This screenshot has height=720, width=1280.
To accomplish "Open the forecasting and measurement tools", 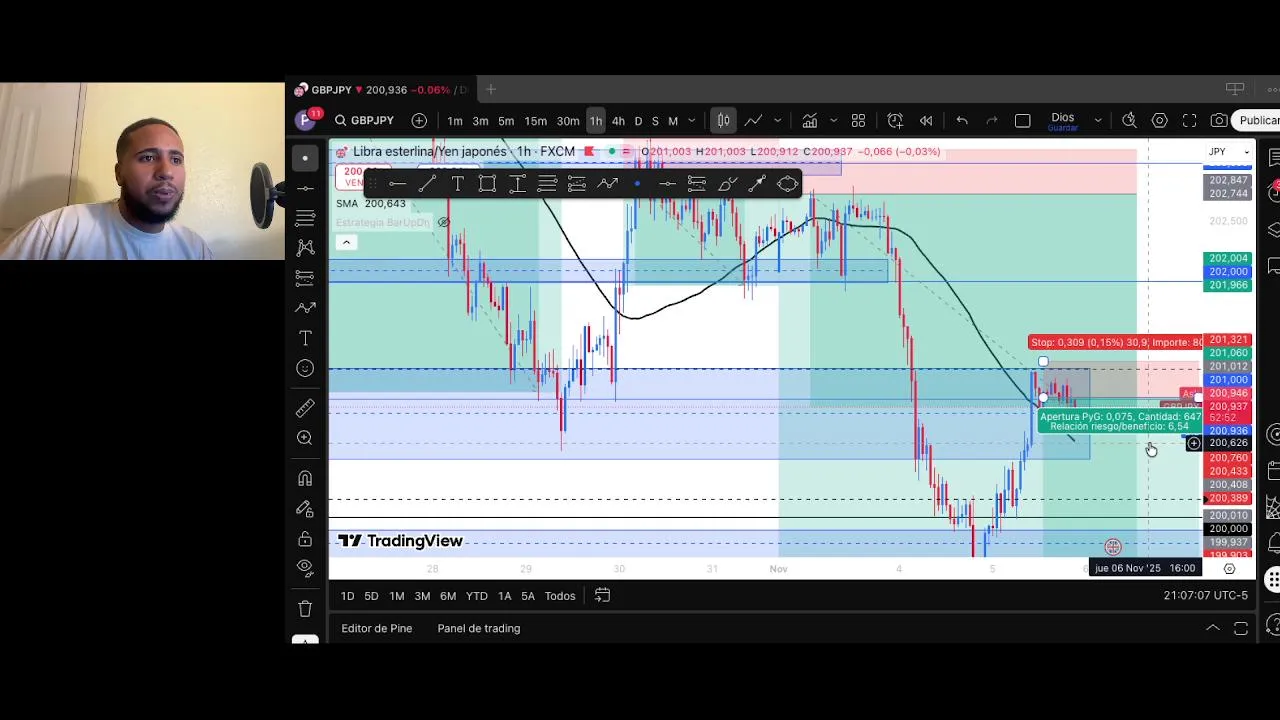I will pos(305,278).
